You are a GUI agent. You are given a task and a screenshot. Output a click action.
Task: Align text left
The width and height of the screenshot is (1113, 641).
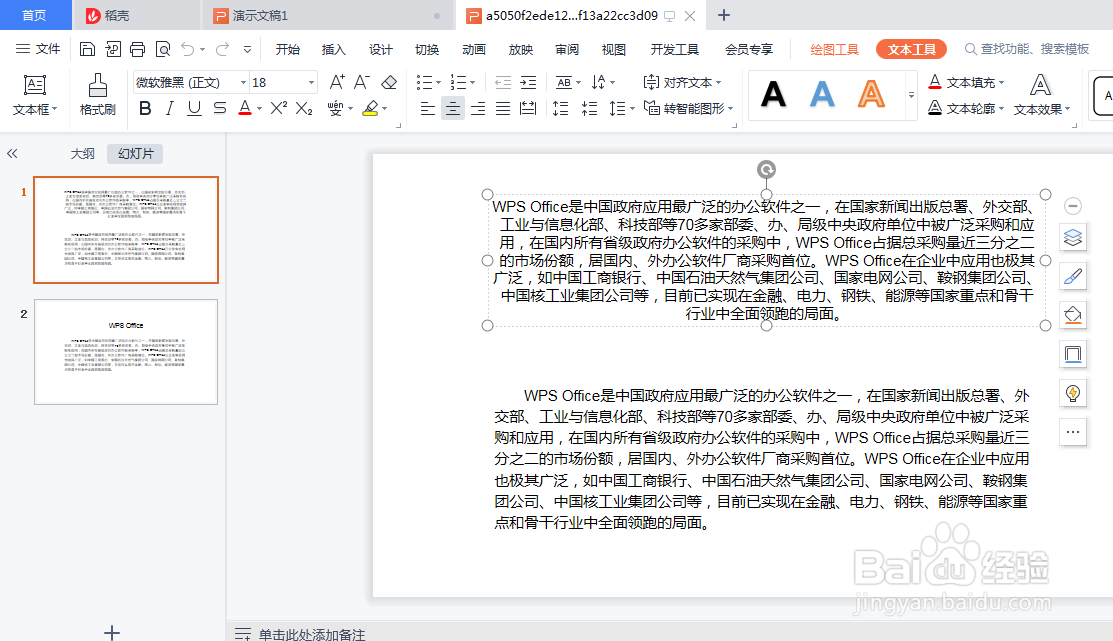point(427,109)
